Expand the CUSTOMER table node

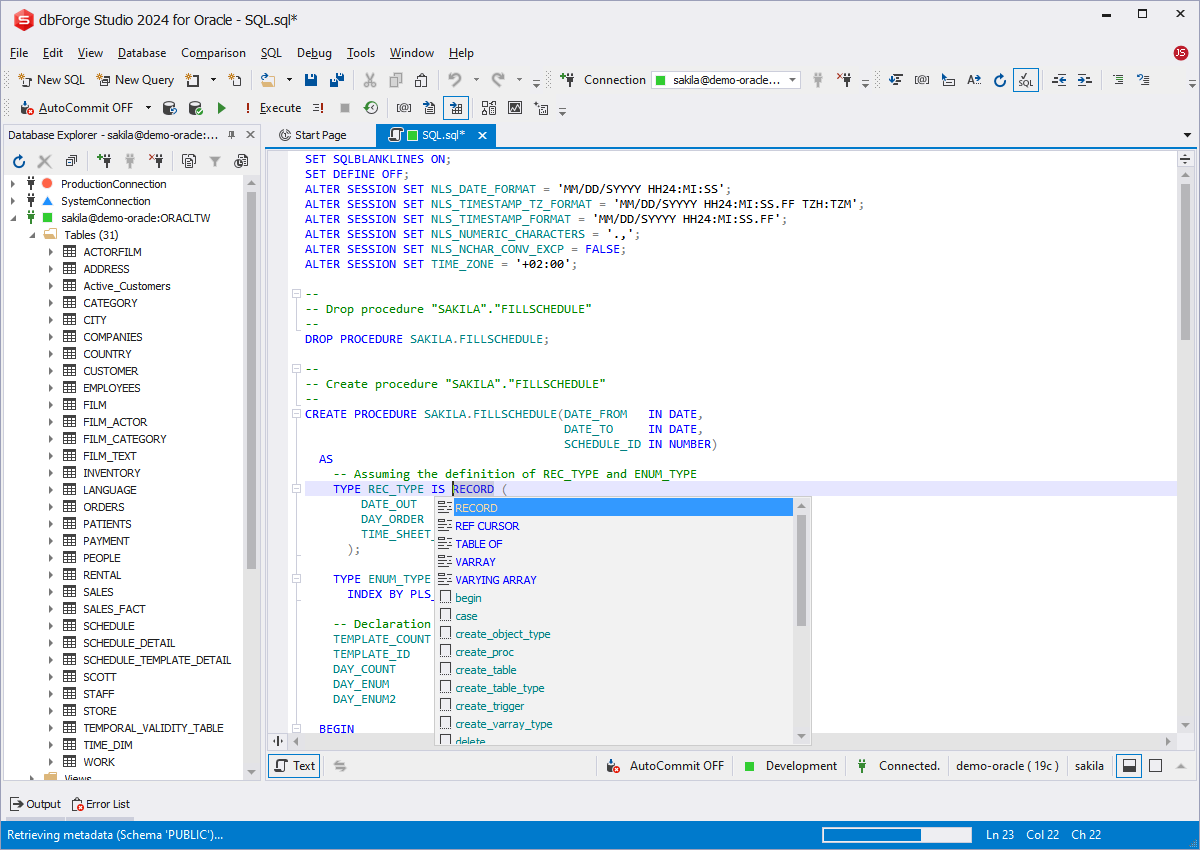50,371
